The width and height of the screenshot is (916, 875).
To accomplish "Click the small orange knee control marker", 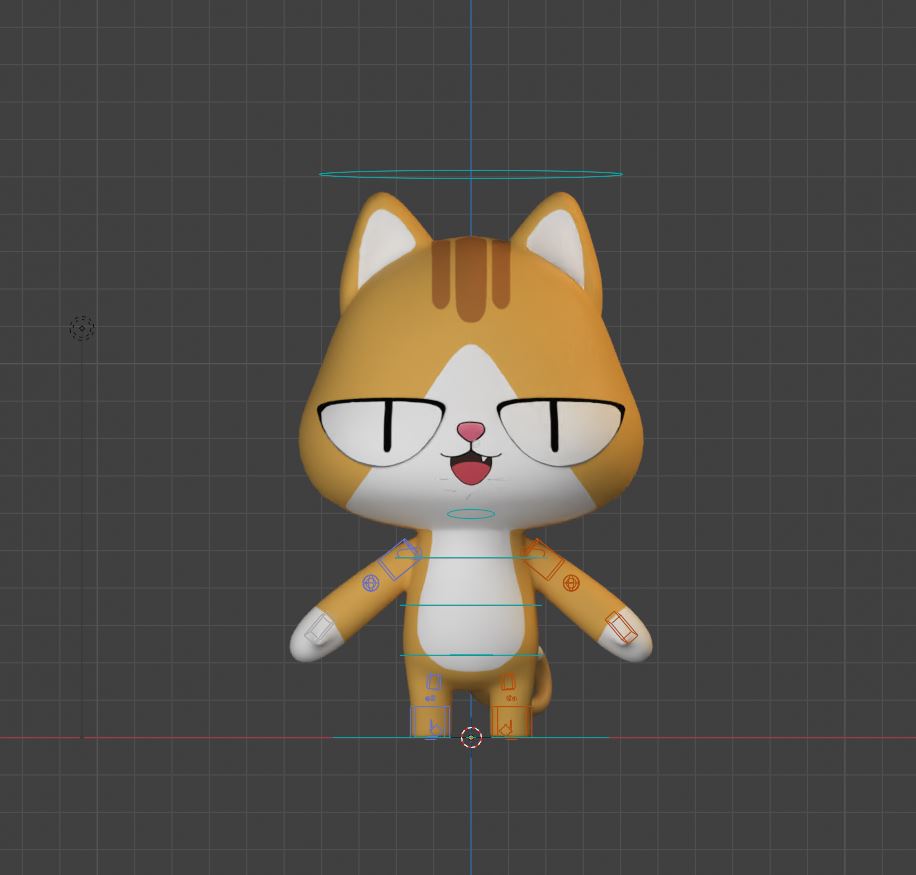I will point(511,698).
